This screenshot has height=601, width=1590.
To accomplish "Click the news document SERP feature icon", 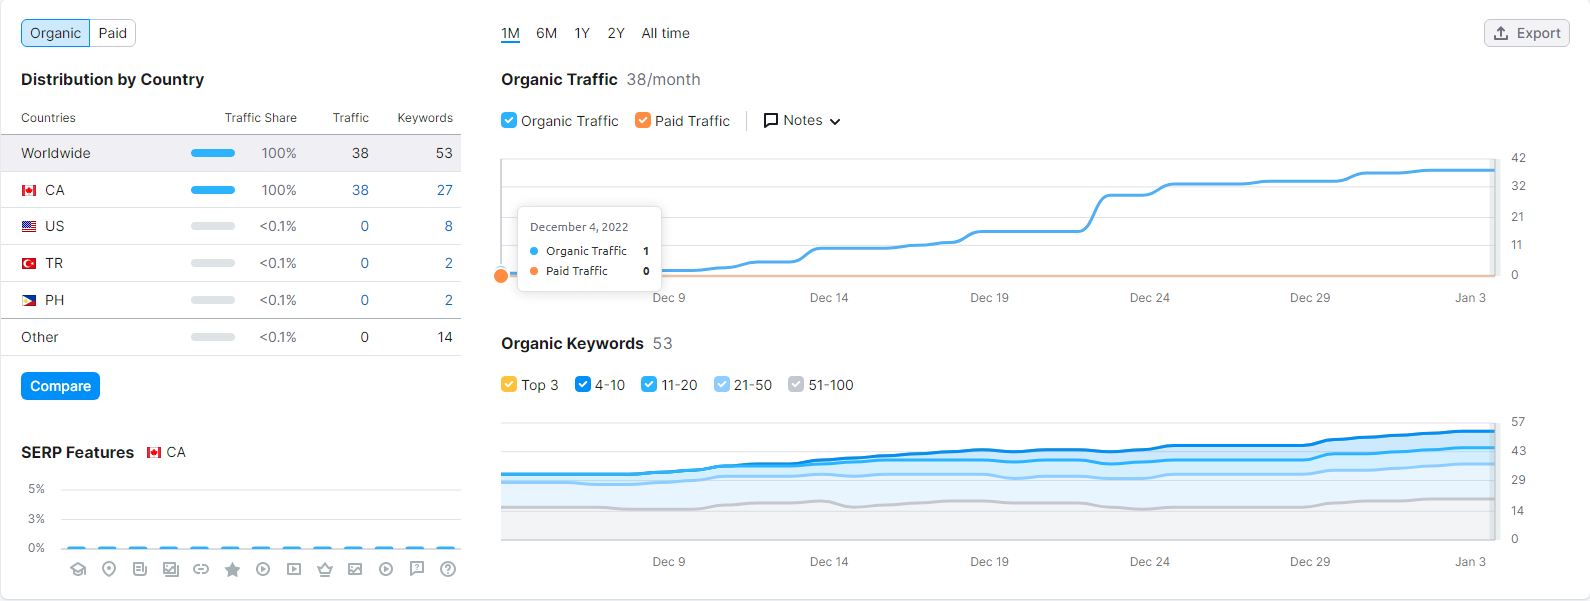I will click(x=140, y=569).
